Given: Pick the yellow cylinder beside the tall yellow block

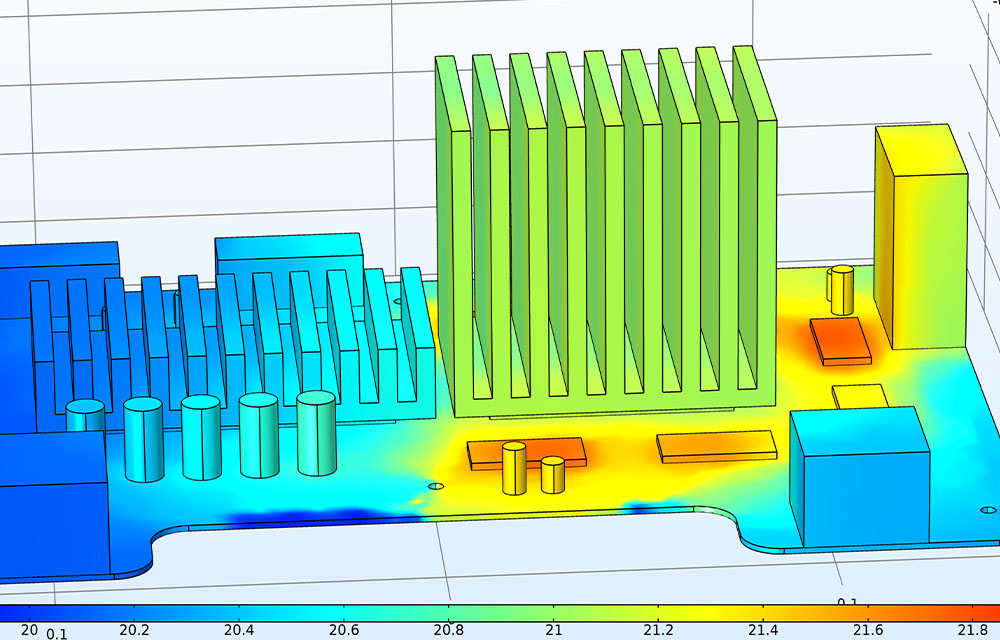Looking at the screenshot, I should point(842,290).
